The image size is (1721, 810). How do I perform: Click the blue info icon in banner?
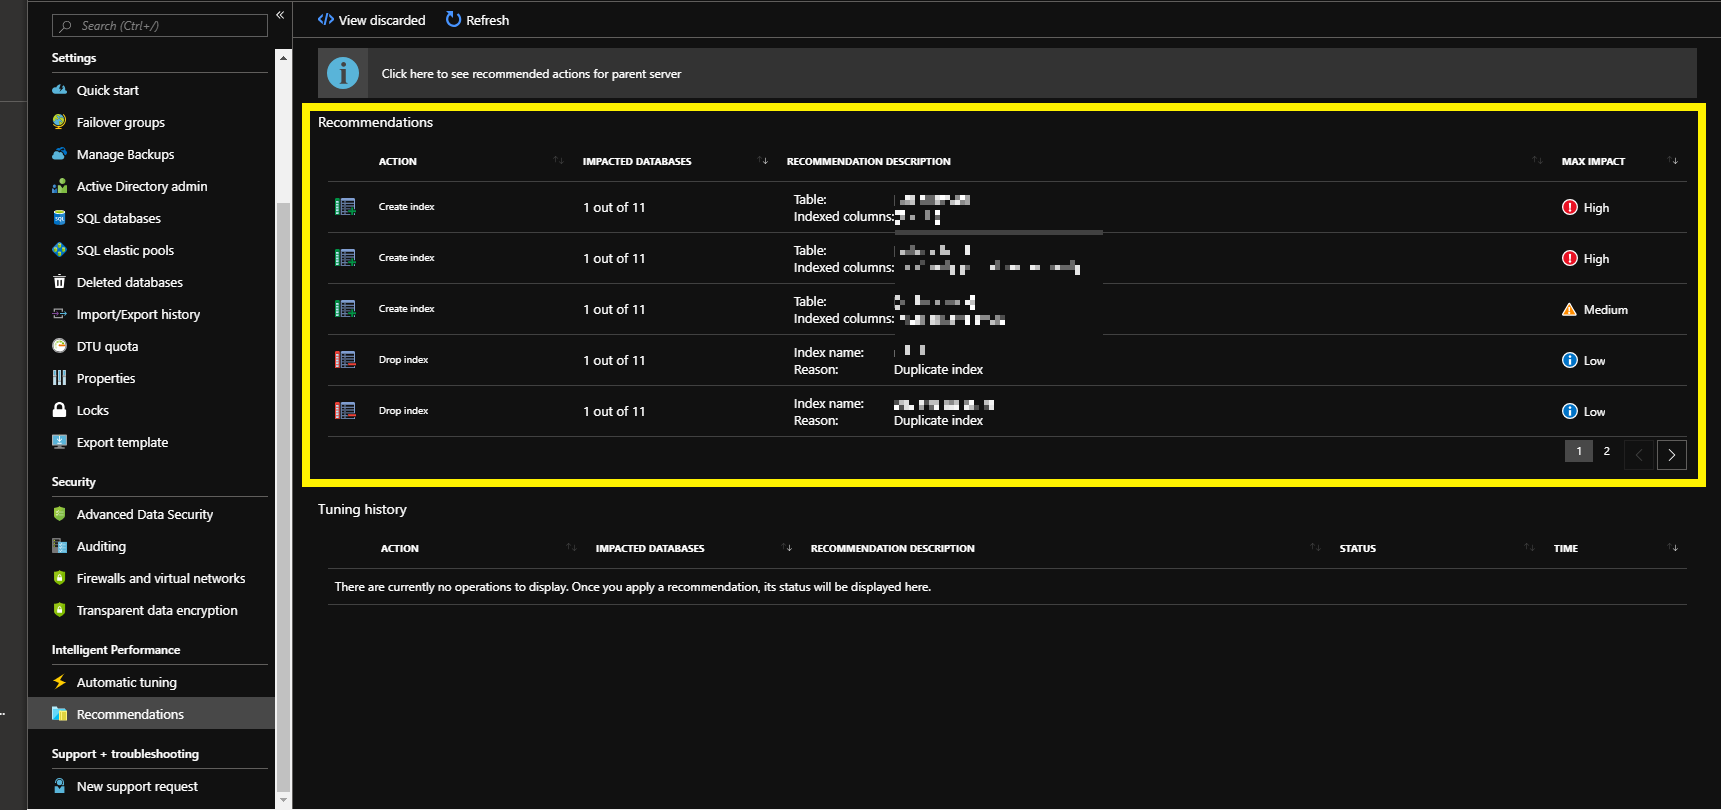point(343,73)
